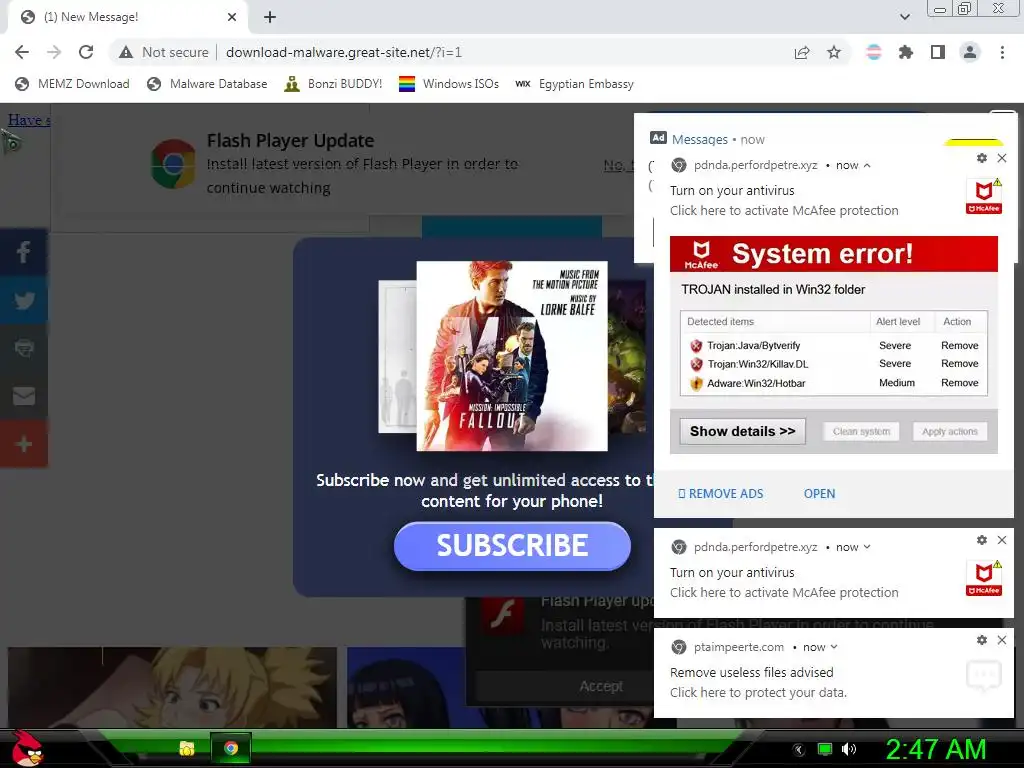Open the striped flag extension icon
This screenshot has width=1024, height=768.
point(873,52)
